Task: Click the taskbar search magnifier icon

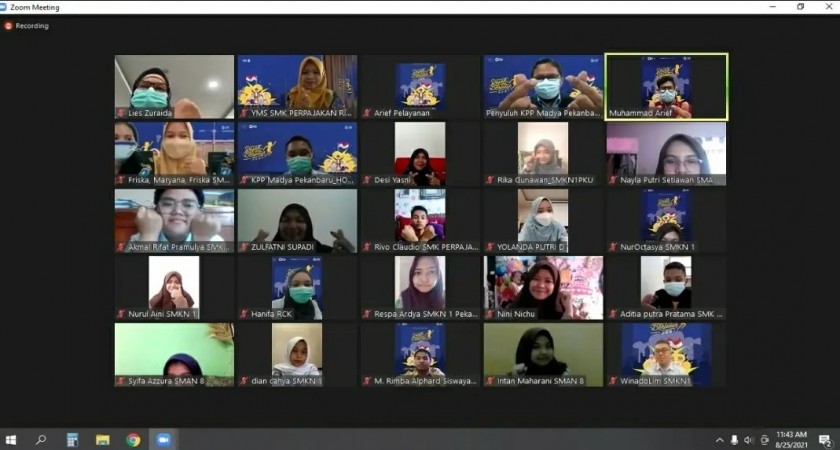Action: point(41,440)
